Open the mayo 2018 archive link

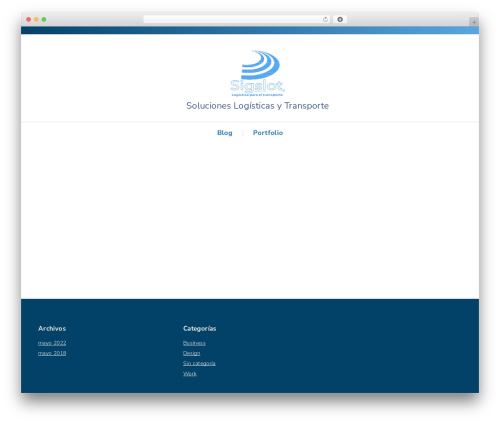click(x=52, y=353)
